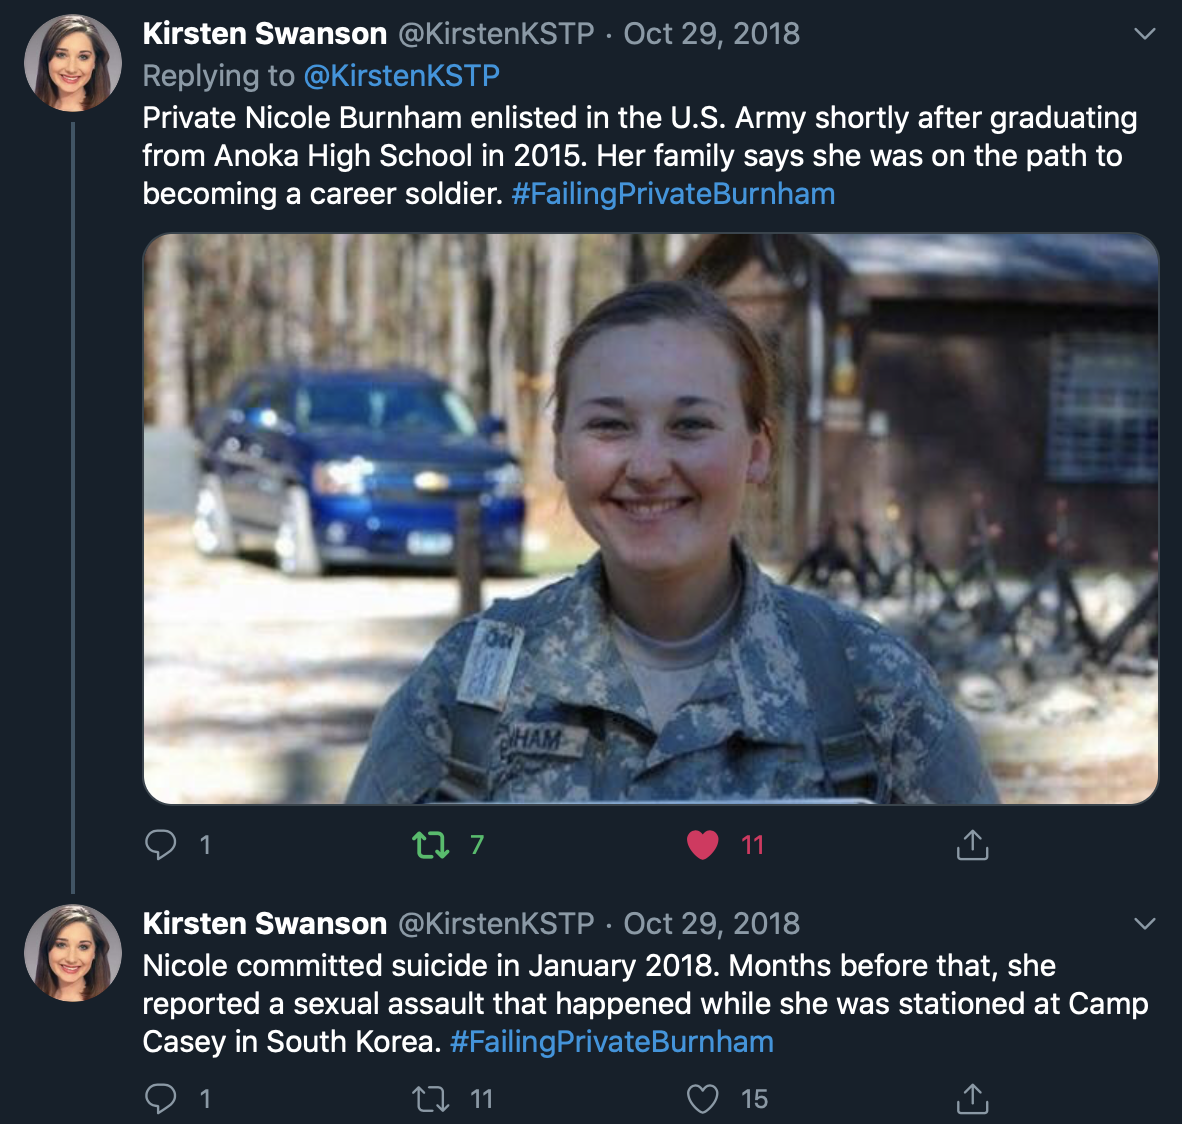The image size is (1182, 1124).
Task: Toggle the heart on the liked tweet
Action: (x=703, y=845)
